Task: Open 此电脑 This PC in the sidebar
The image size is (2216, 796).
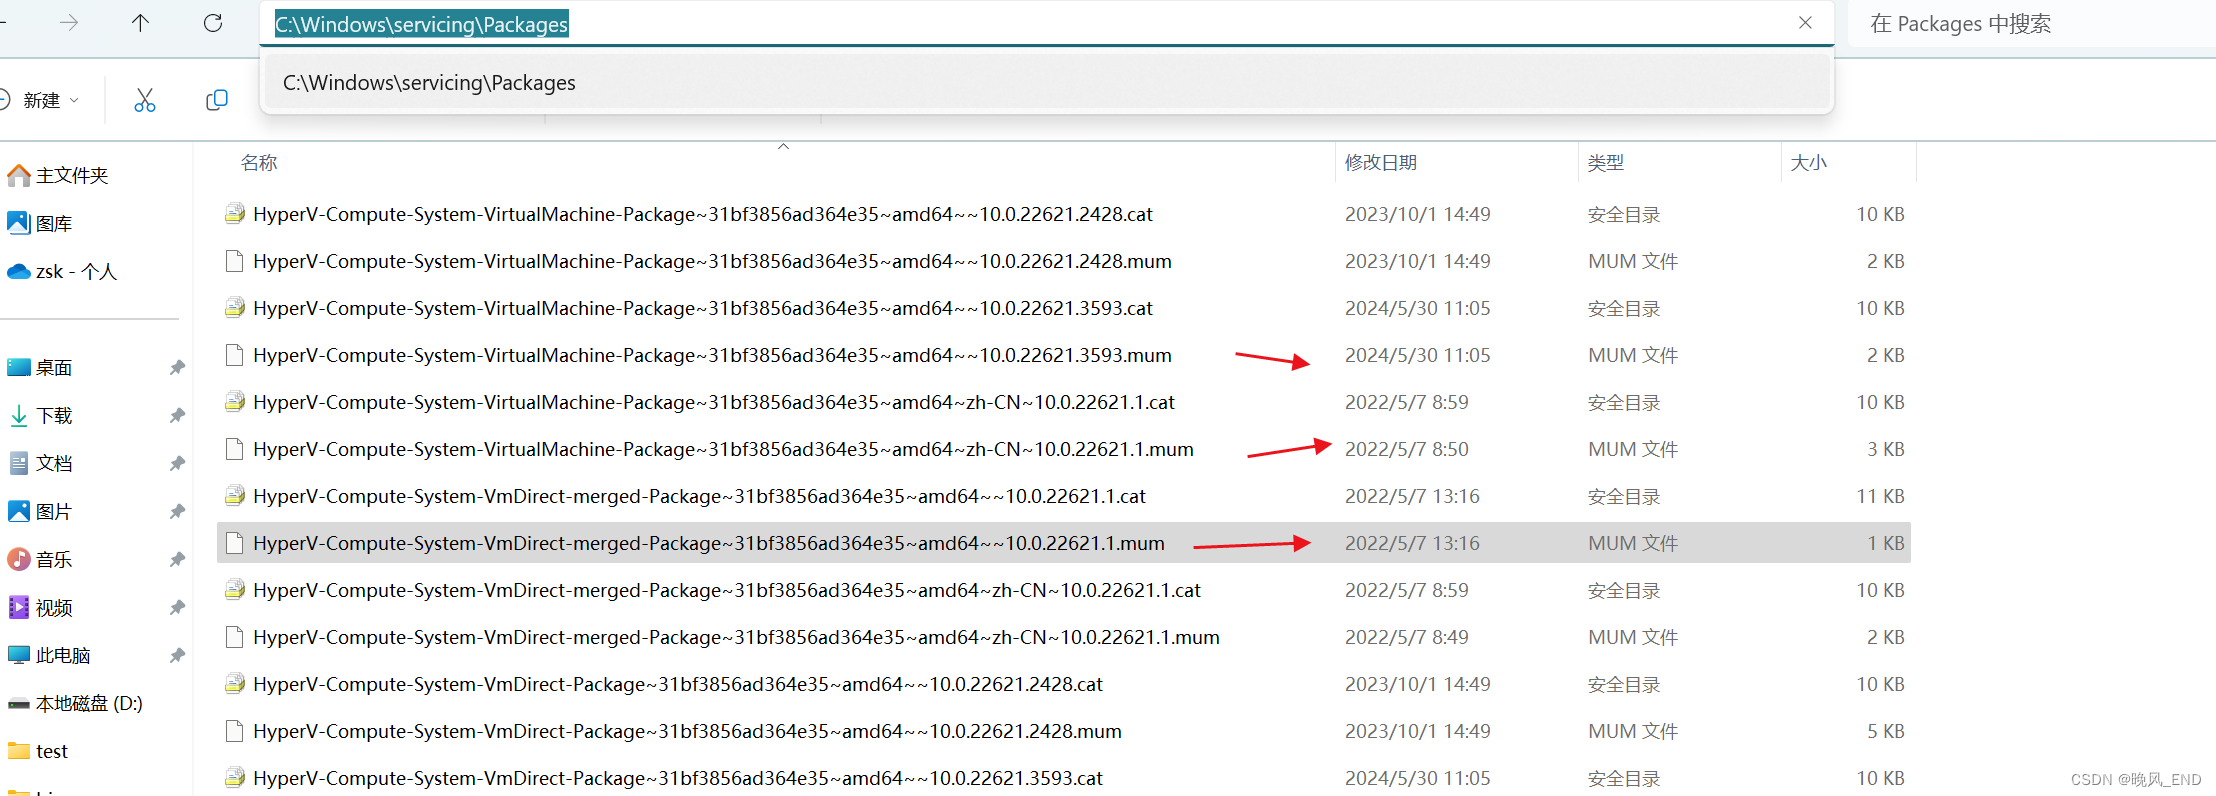Action: (50, 655)
